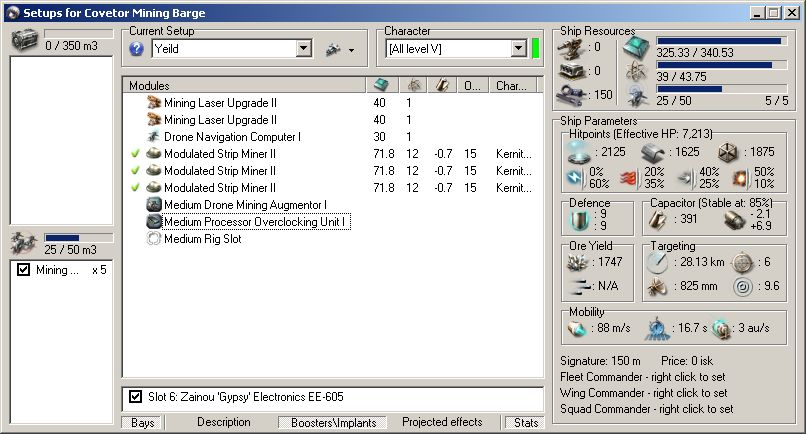Click the drone bandwidth icon near 25 / 50
This screenshot has height=434, width=806.
(x=636, y=96)
